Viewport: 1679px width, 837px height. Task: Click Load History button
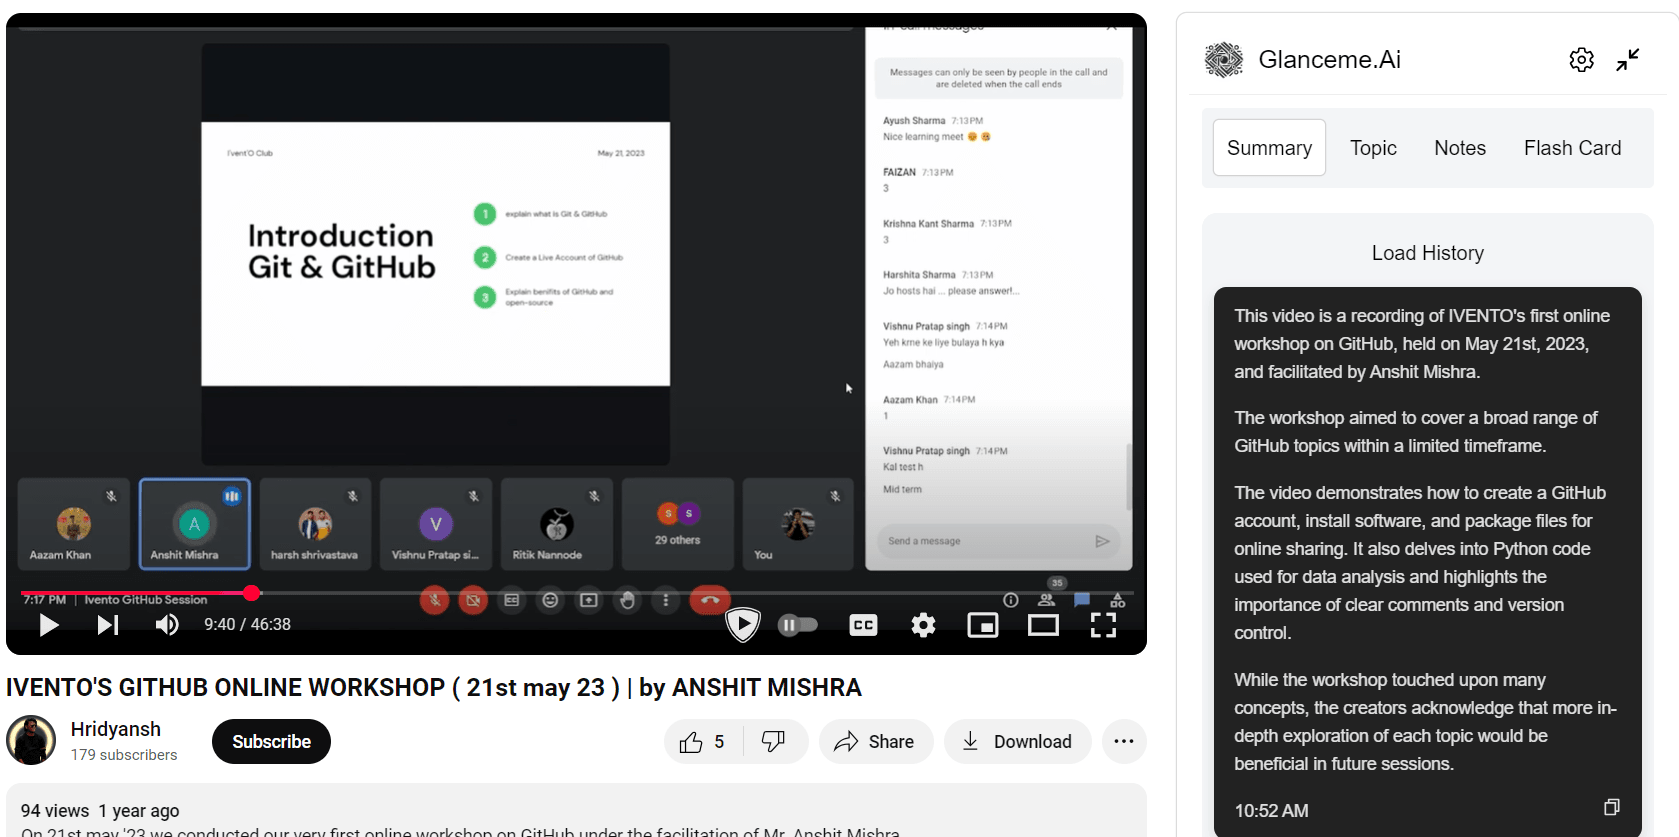tap(1427, 253)
